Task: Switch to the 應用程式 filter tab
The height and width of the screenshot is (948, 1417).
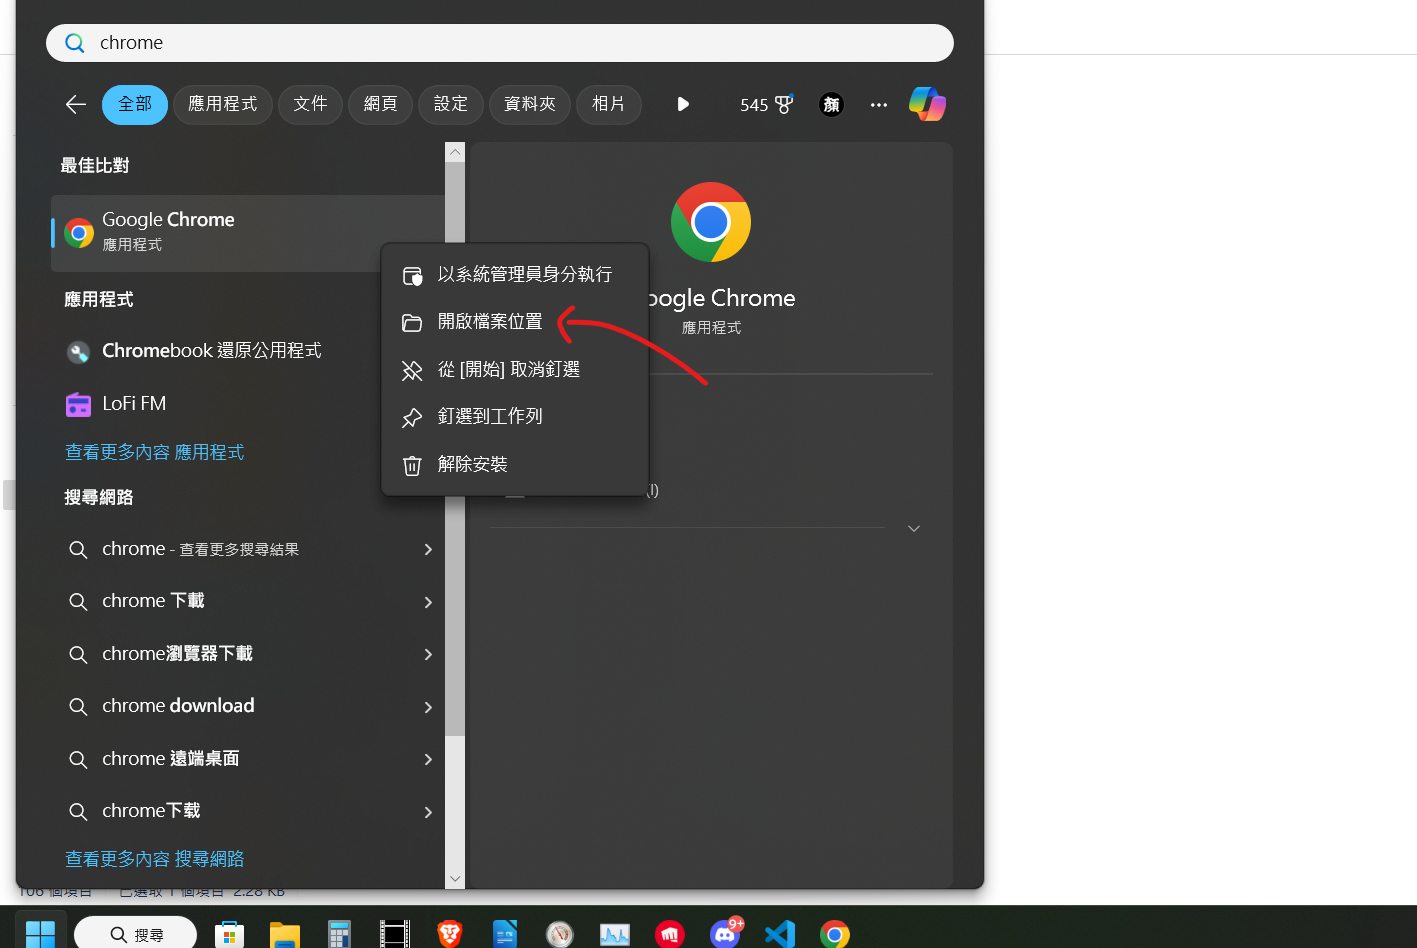Action: [223, 104]
